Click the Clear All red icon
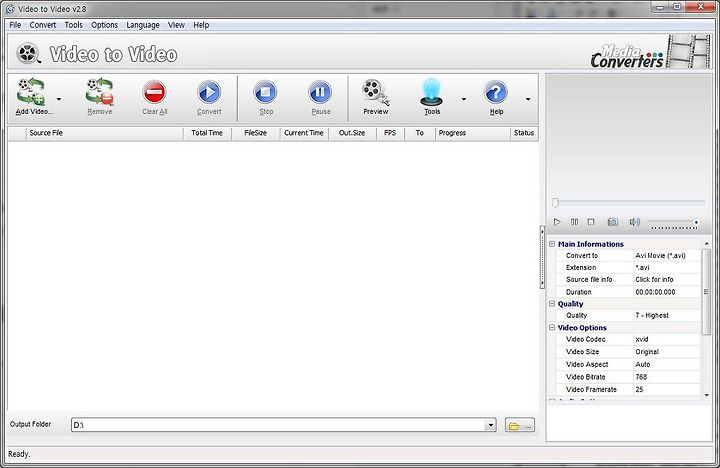The image size is (720, 468). click(154, 92)
